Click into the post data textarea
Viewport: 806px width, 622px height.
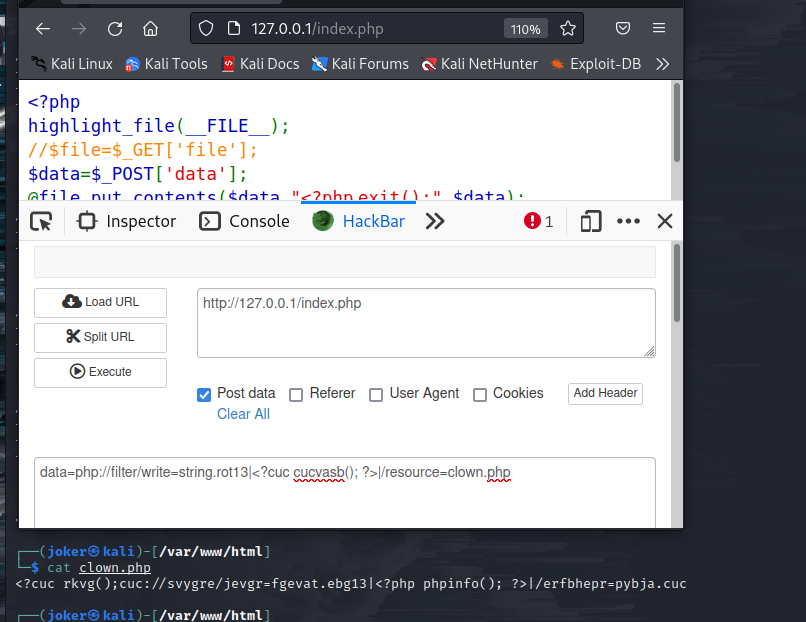pos(345,492)
